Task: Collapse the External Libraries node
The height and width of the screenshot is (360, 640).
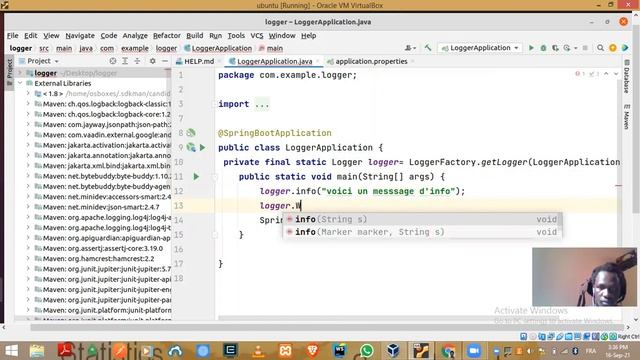Action: tap(20, 83)
